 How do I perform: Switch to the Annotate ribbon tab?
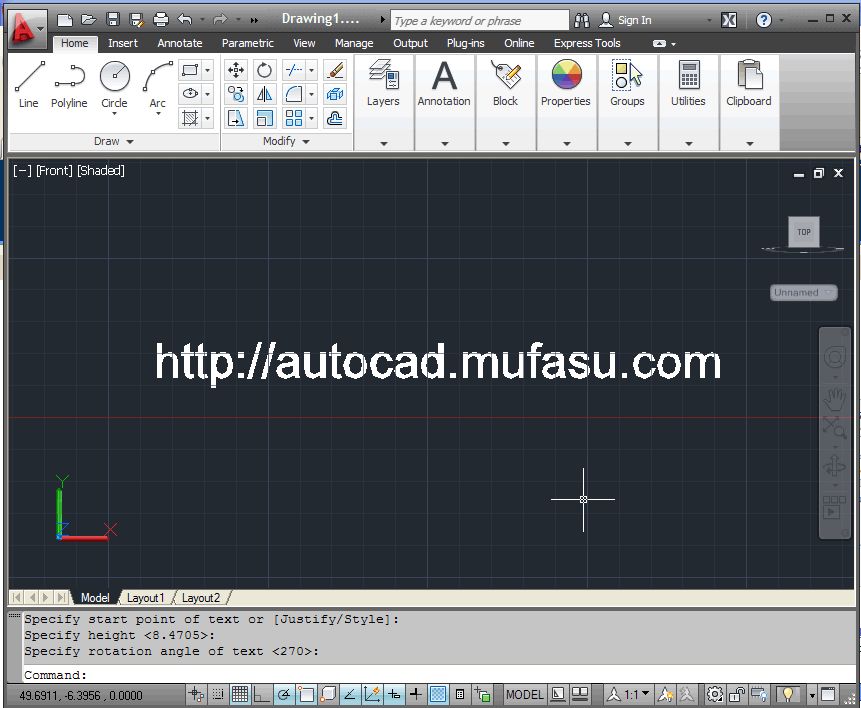180,43
